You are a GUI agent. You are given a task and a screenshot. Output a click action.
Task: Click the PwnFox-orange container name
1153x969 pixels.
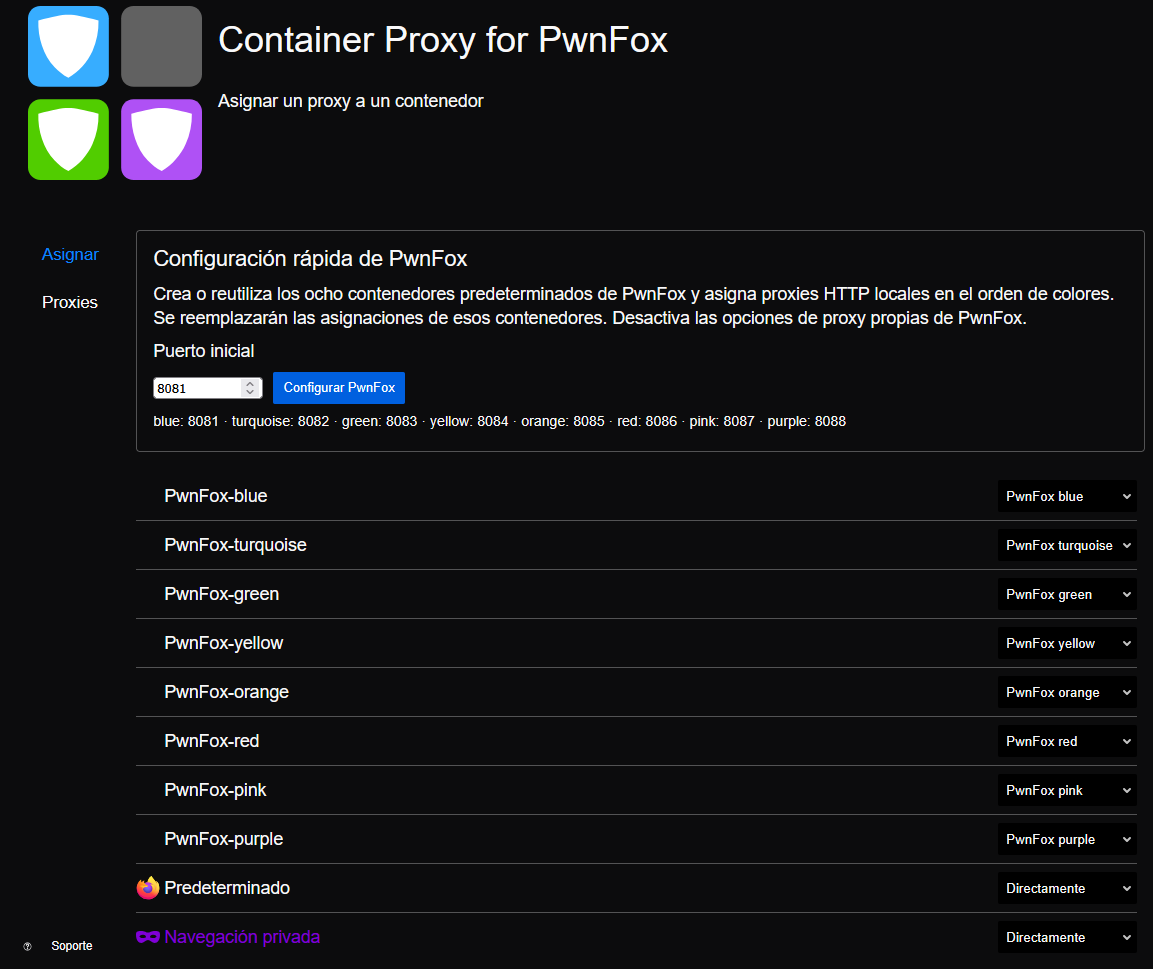tap(226, 692)
